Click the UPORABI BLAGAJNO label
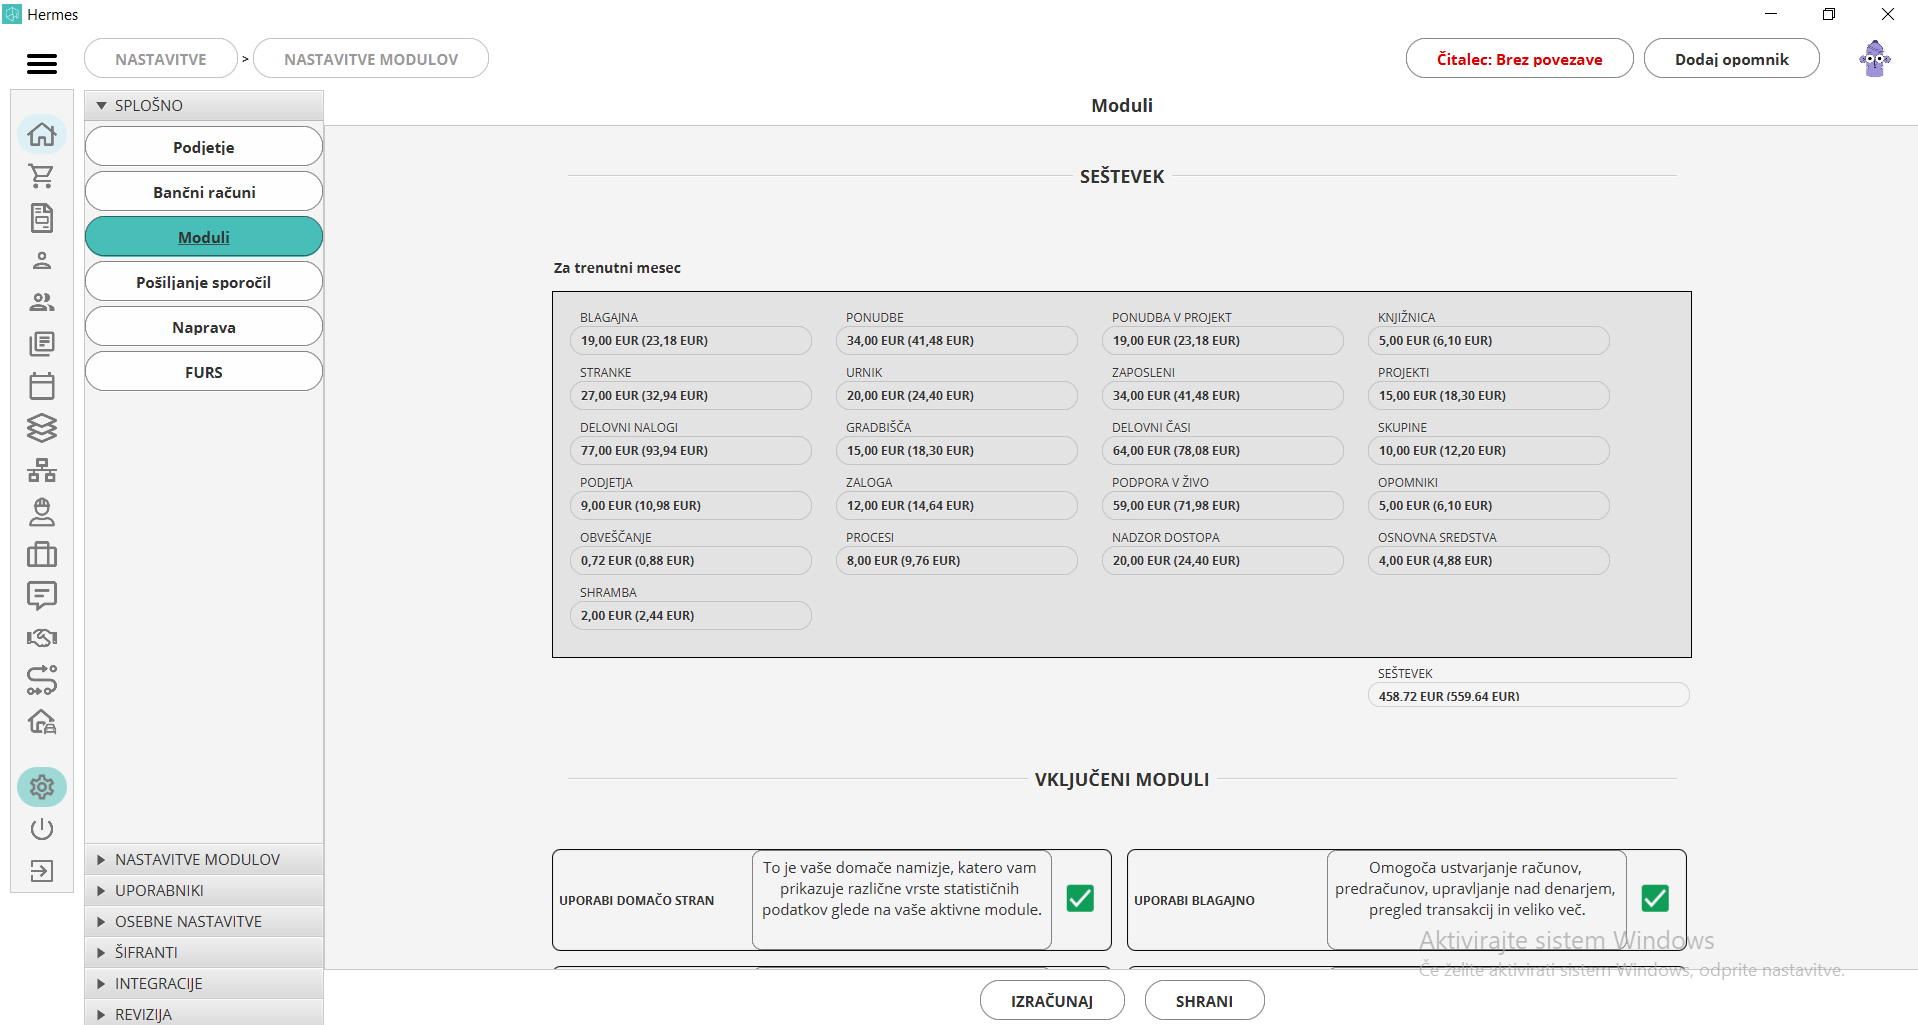 coord(1194,901)
